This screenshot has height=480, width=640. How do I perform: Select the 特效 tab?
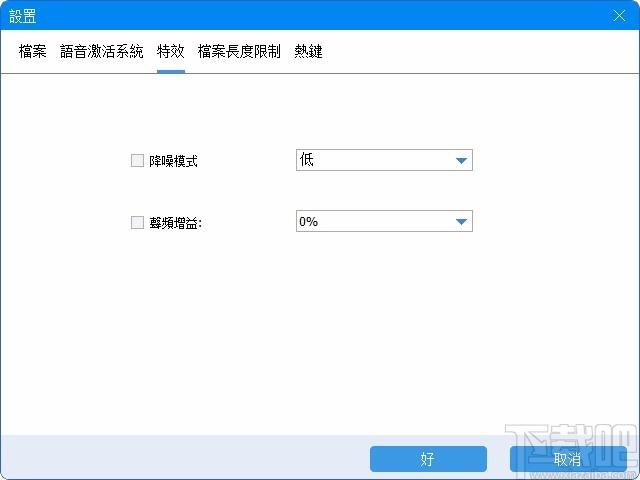point(171,51)
